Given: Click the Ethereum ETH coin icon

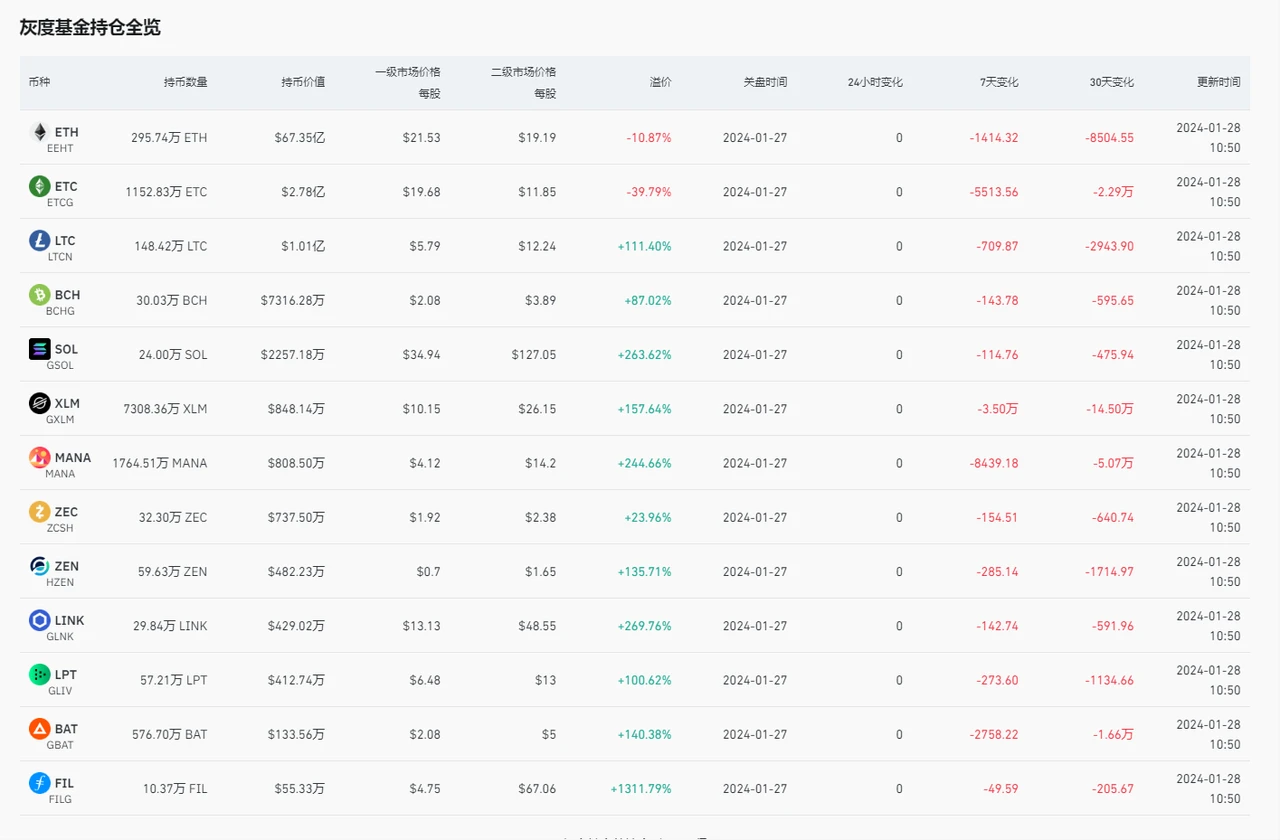Looking at the screenshot, I should (x=40, y=132).
